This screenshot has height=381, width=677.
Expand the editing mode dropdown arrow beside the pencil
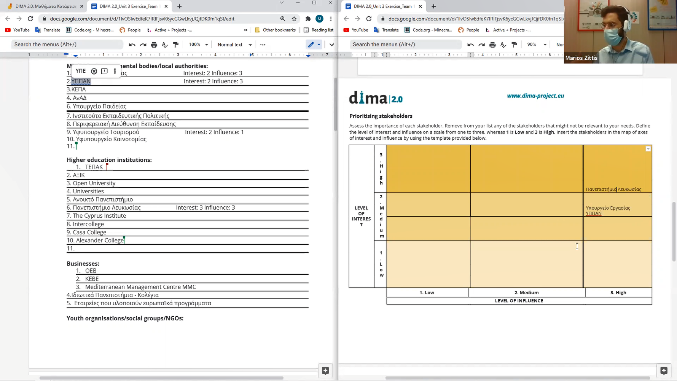[x=319, y=44]
